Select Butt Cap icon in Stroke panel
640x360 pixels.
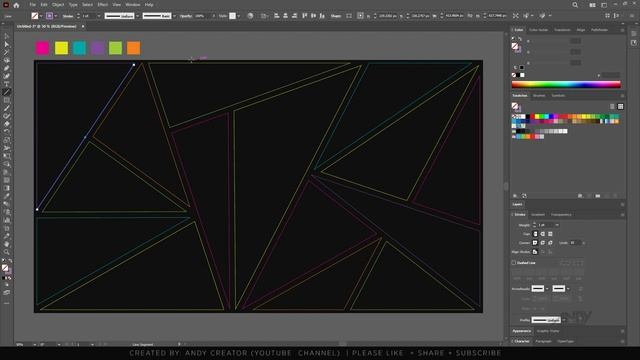pos(535,234)
